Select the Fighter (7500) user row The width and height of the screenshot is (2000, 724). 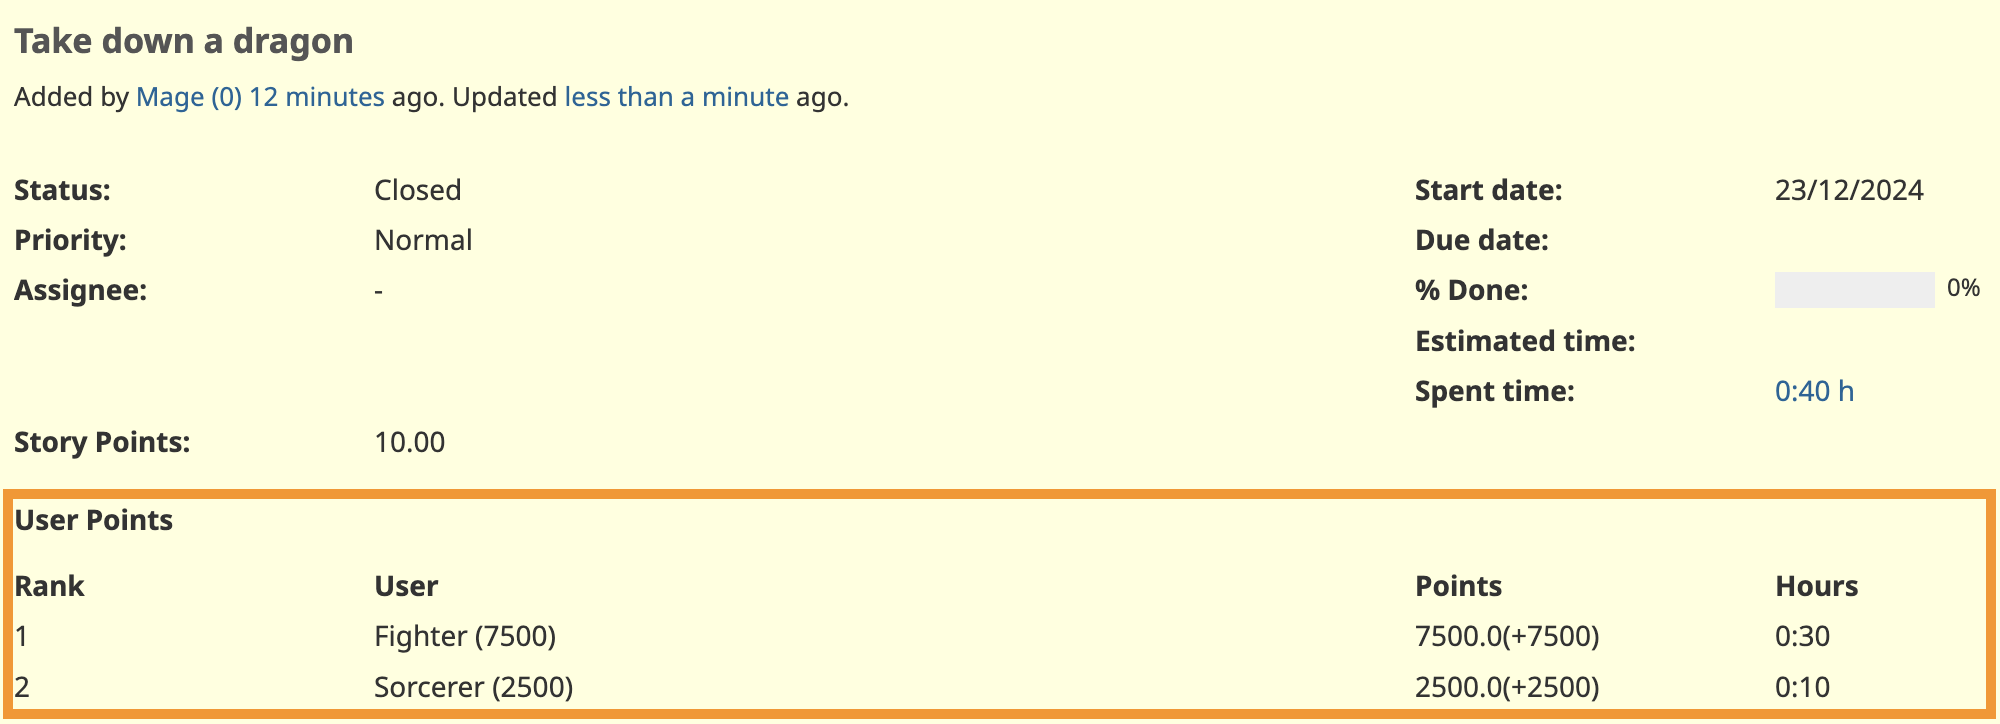pyautogui.click(x=1000, y=636)
